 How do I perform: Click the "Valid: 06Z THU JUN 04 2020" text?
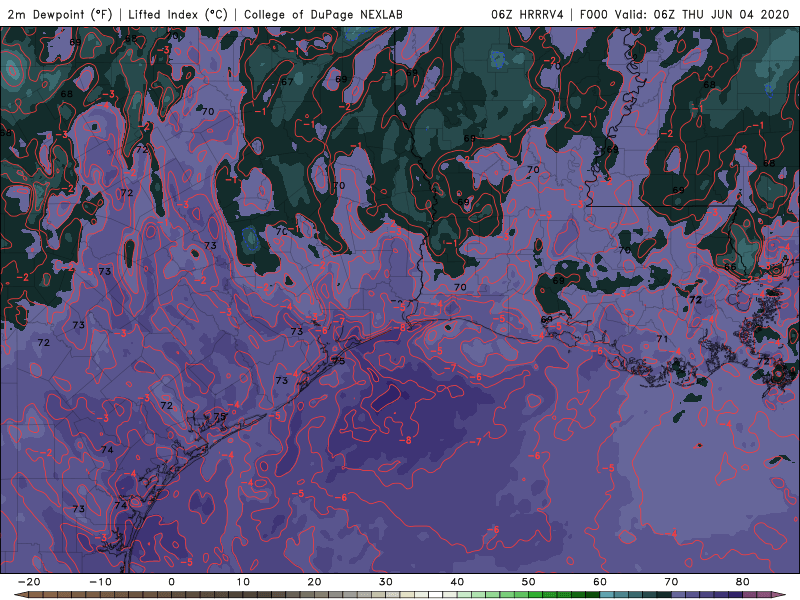click(x=702, y=14)
